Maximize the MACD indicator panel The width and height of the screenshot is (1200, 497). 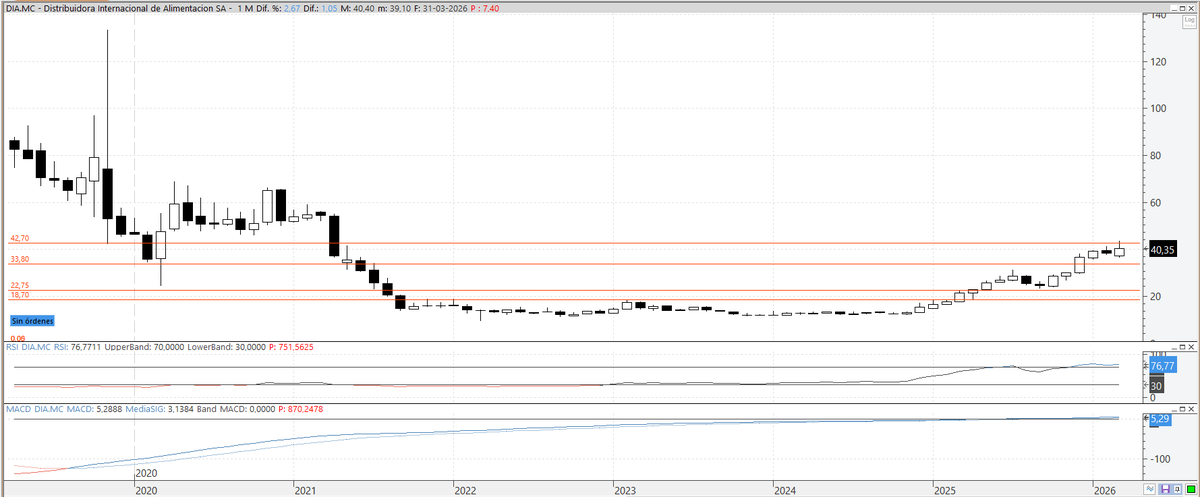coord(1182,409)
